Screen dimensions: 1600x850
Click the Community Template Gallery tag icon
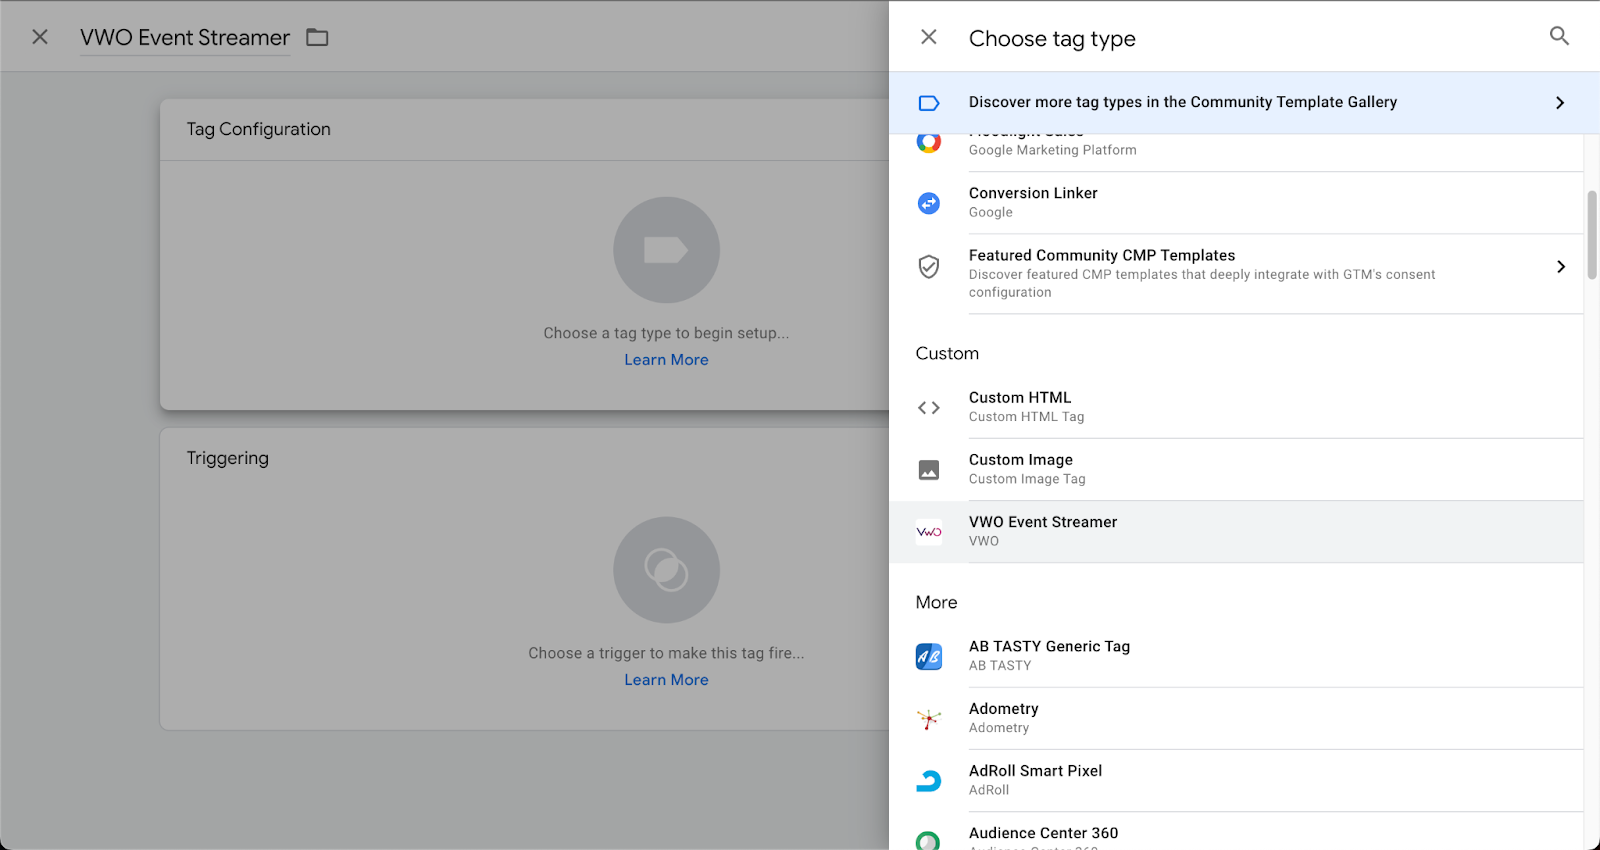tap(929, 103)
